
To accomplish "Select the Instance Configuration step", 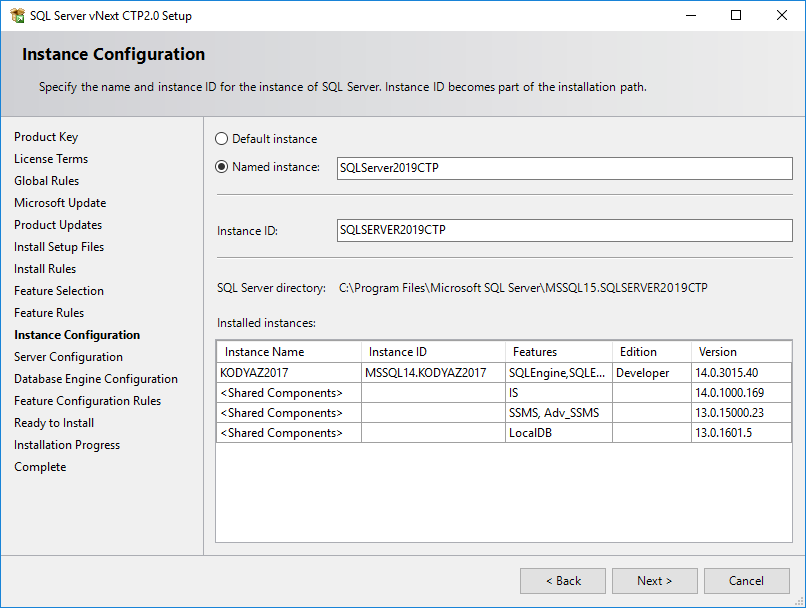I will pos(77,335).
